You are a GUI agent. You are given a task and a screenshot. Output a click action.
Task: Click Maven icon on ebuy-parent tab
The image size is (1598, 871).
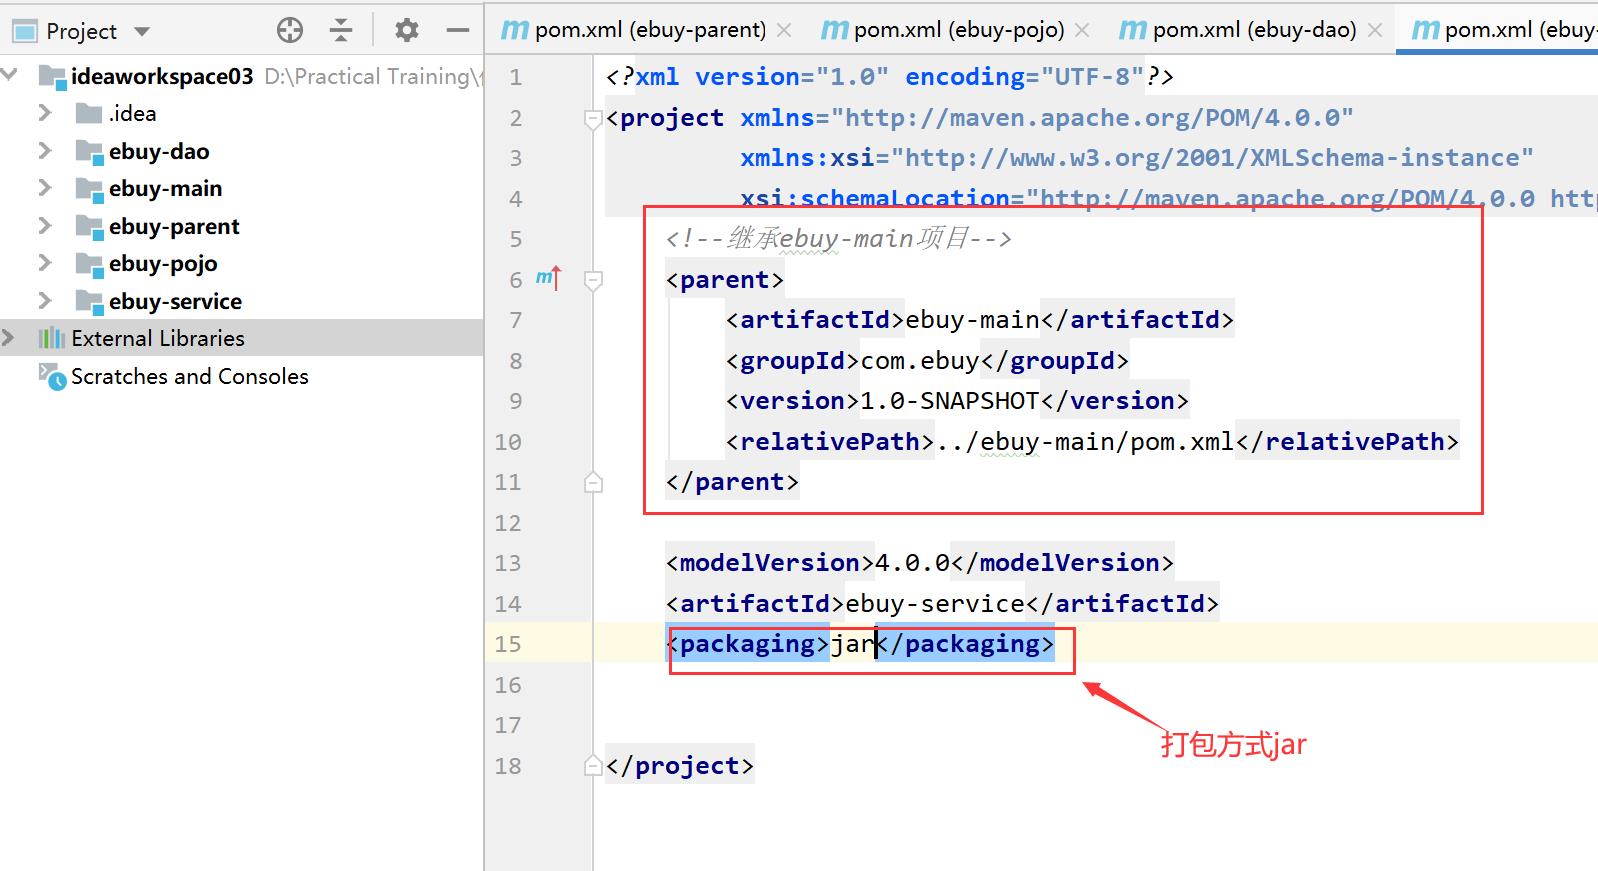[x=514, y=30]
